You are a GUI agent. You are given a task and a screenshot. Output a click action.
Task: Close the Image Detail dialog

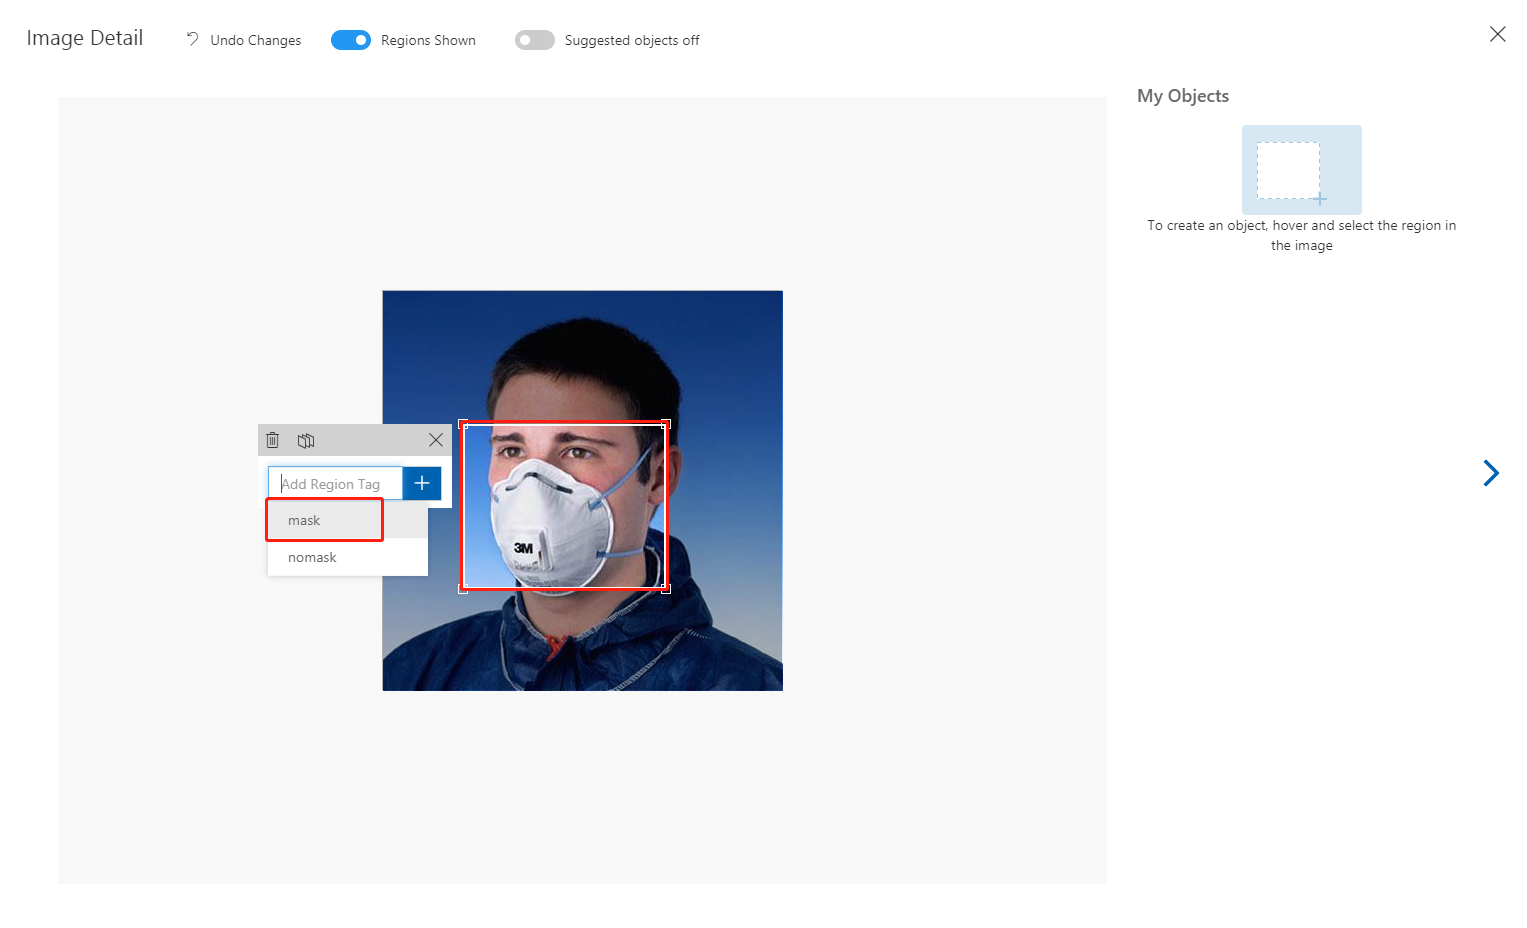pos(1497,34)
